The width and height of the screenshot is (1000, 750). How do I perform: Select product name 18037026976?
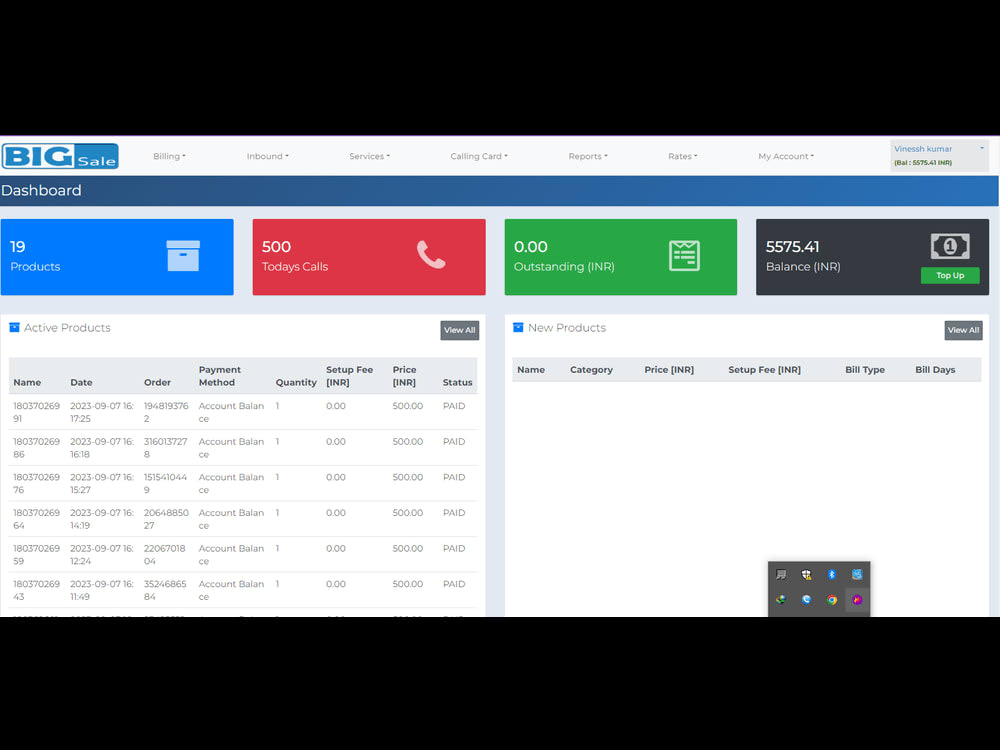[36, 484]
